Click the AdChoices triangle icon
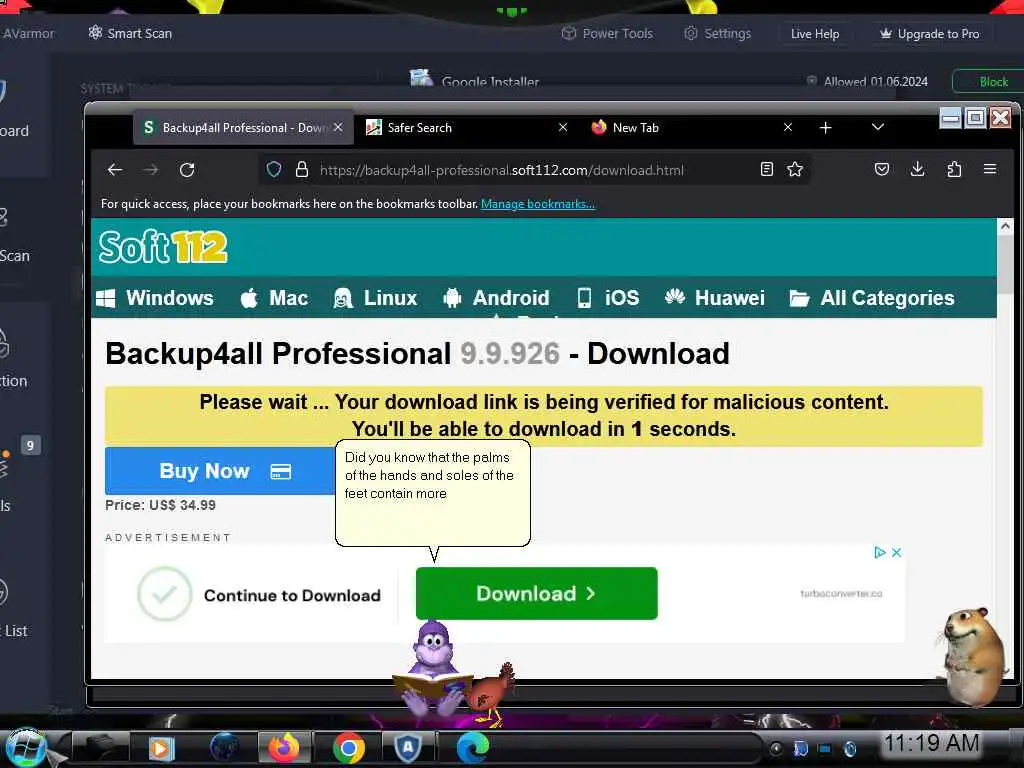Screen dimensions: 1024x768 [x=880, y=552]
